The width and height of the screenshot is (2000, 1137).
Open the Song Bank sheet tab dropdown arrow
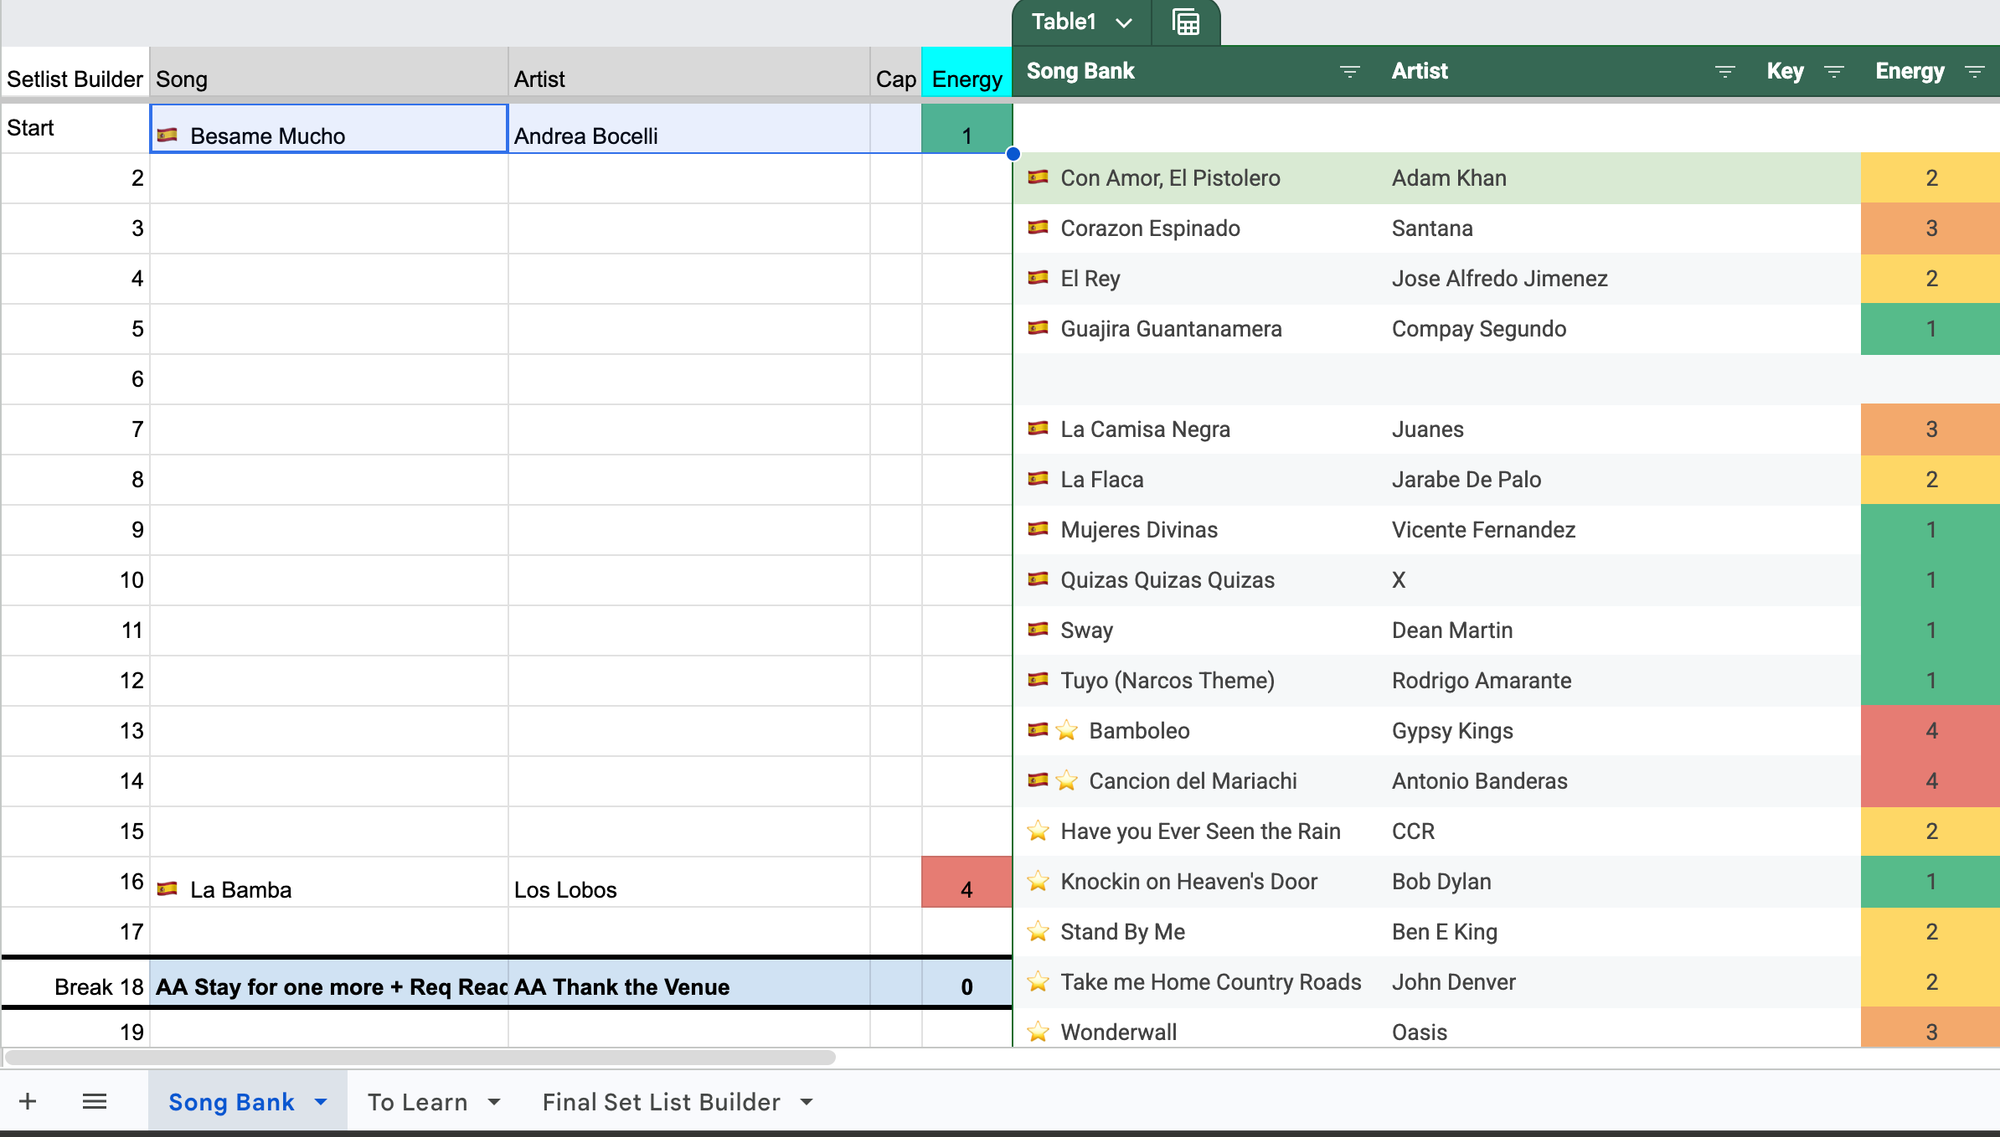pos(321,1102)
